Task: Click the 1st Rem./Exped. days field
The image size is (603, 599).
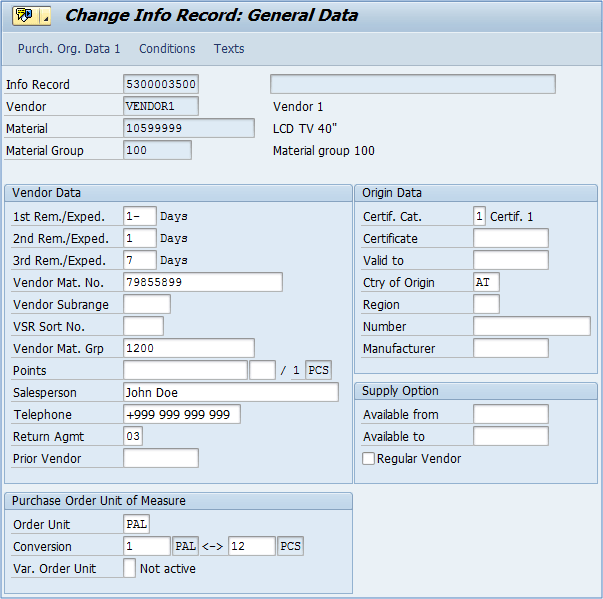Action: click(139, 217)
